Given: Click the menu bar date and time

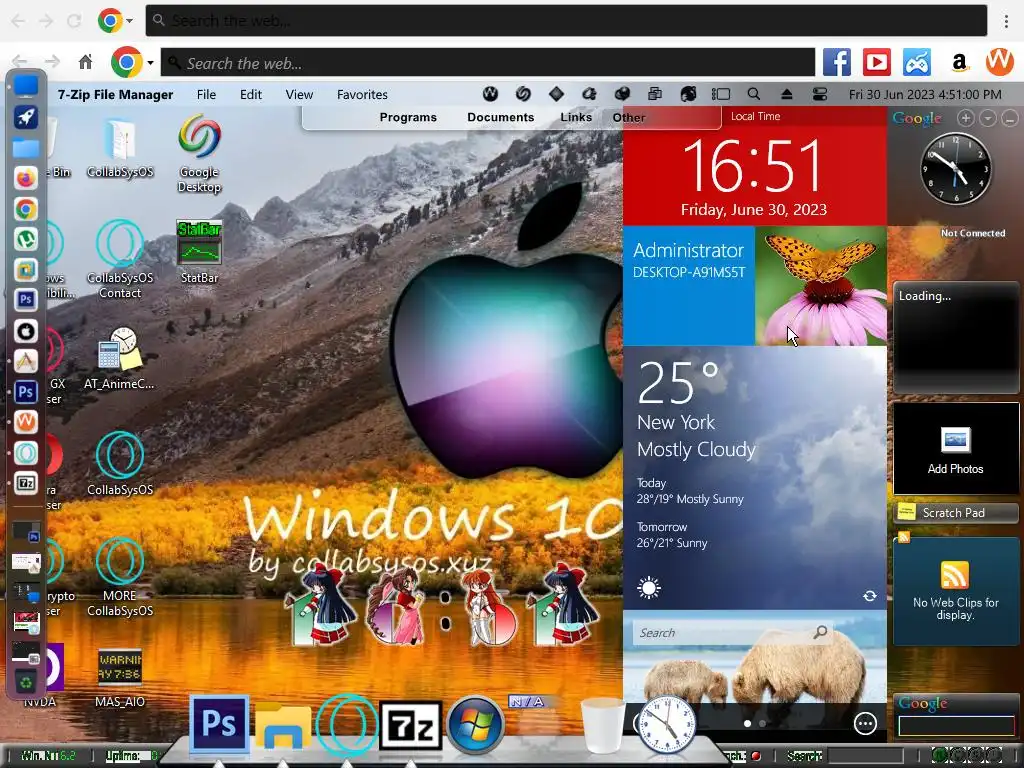Looking at the screenshot, I should point(925,94).
